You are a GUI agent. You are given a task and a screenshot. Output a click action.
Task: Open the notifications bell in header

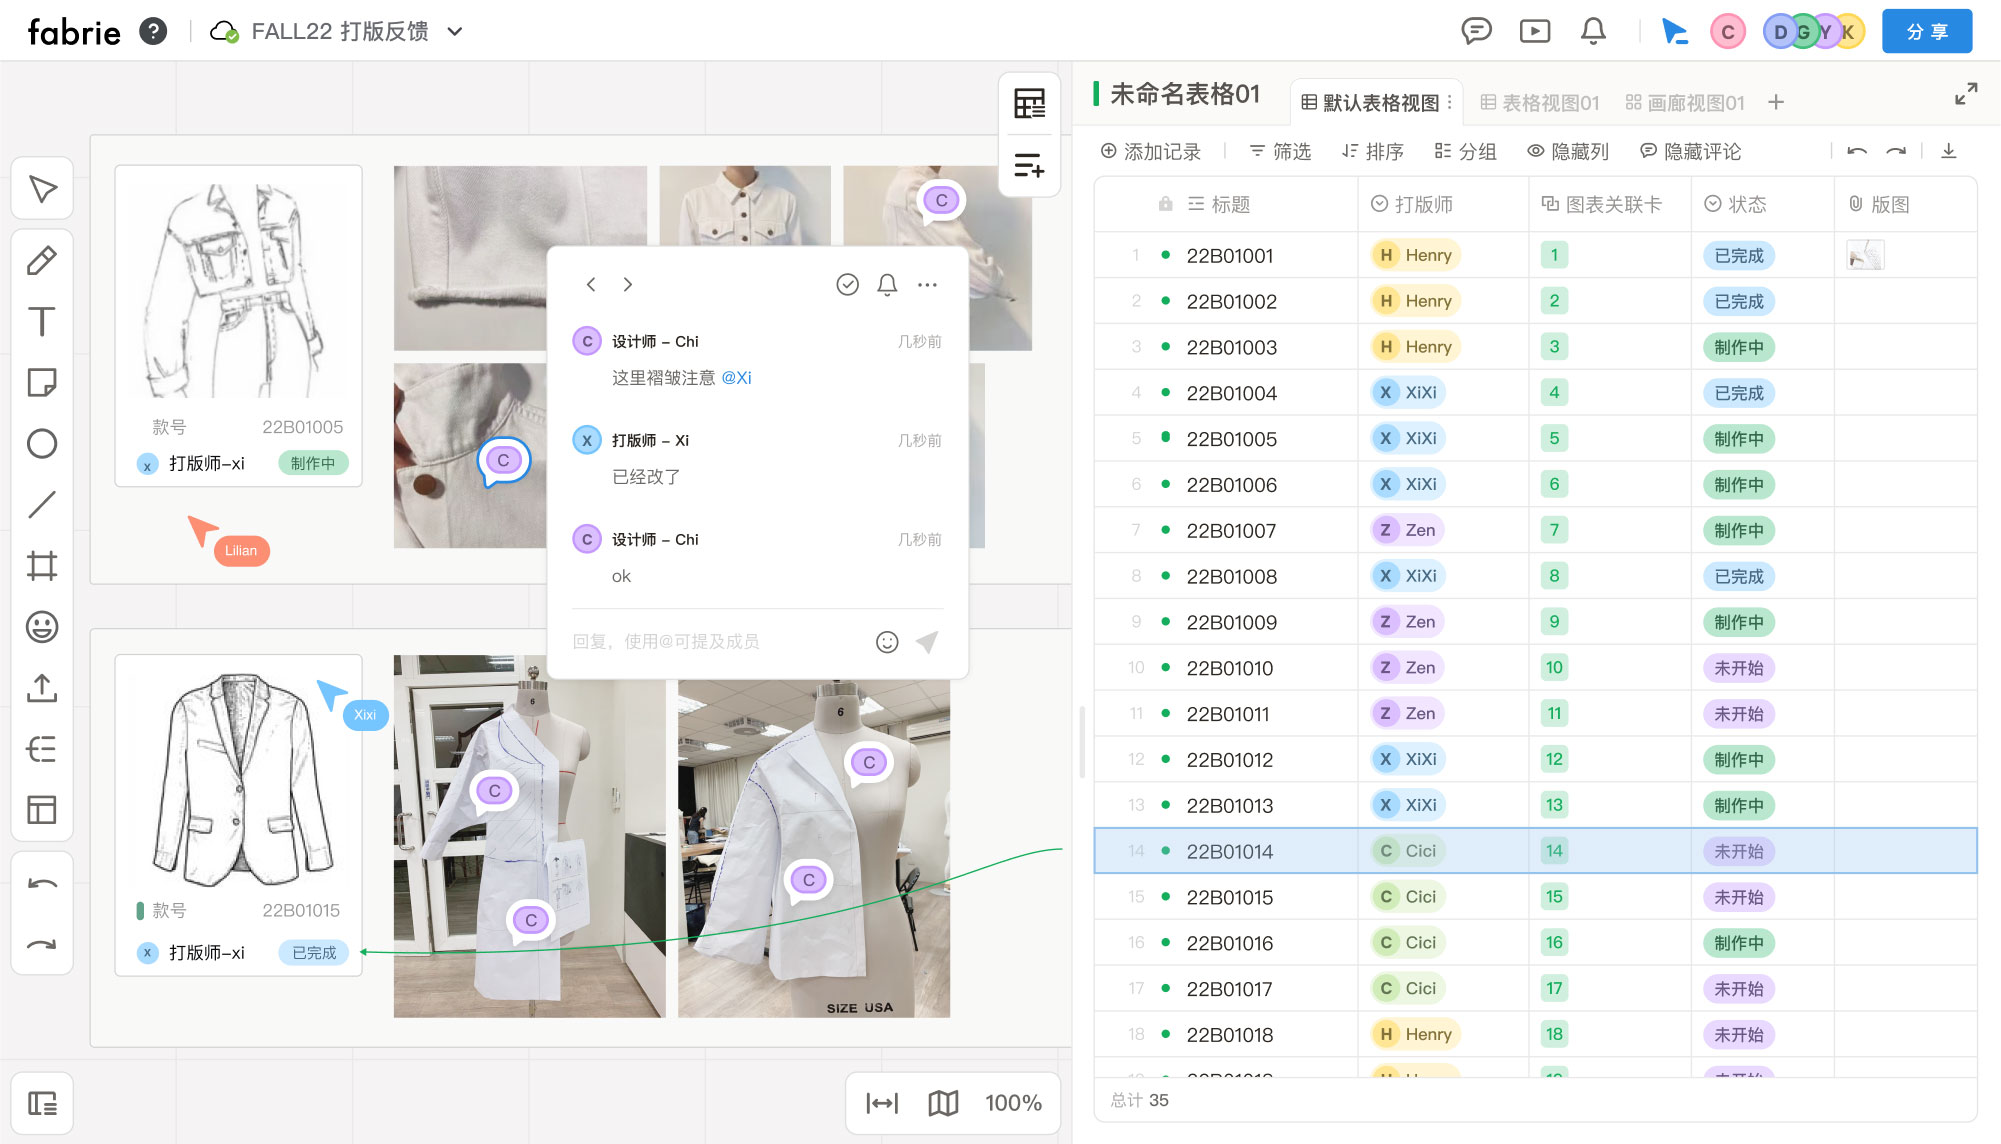pyautogui.click(x=1593, y=31)
